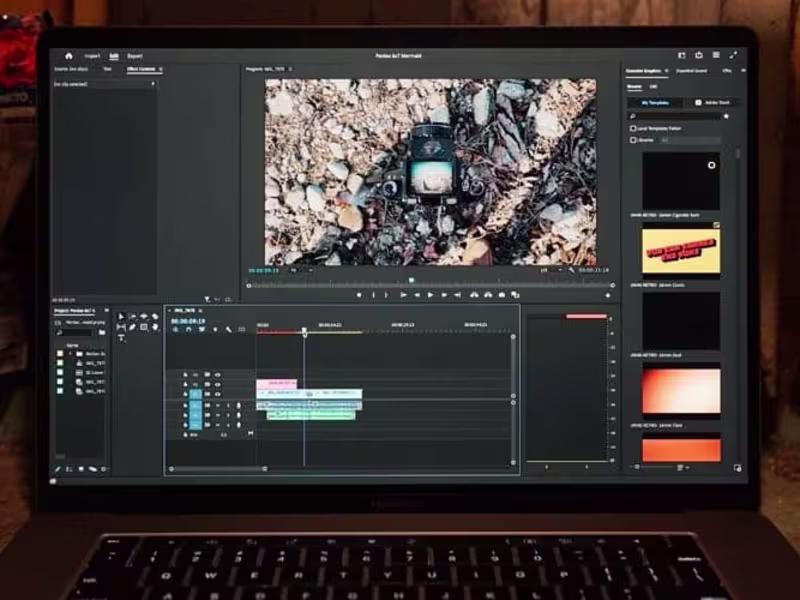Click the Mark In button
This screenshot has width=800, height=600.
[x=373, y=295]
